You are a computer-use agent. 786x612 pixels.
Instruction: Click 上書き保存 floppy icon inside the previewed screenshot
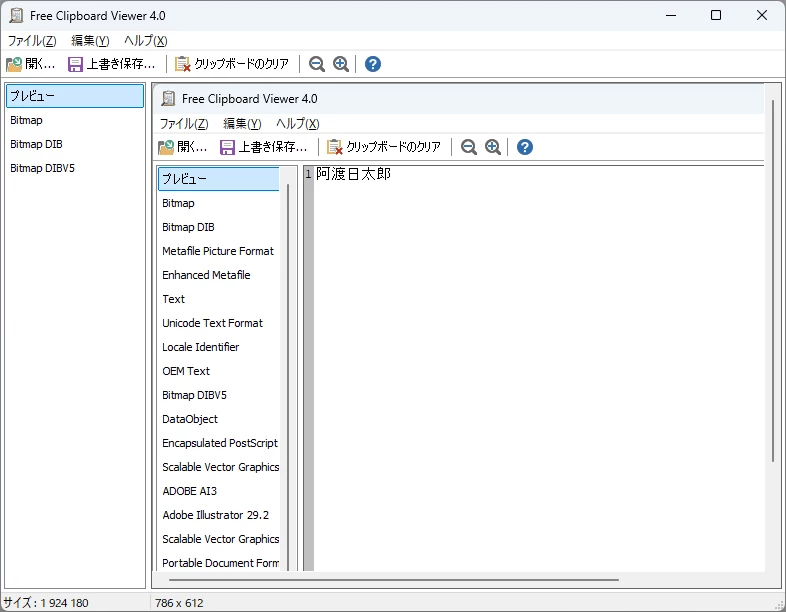(x=227, y=147)
